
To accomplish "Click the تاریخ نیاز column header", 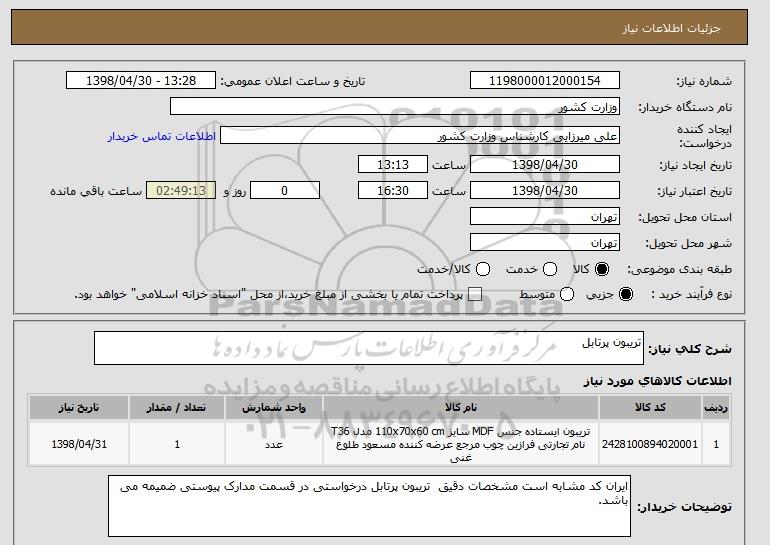I will [x=79, y=408].
